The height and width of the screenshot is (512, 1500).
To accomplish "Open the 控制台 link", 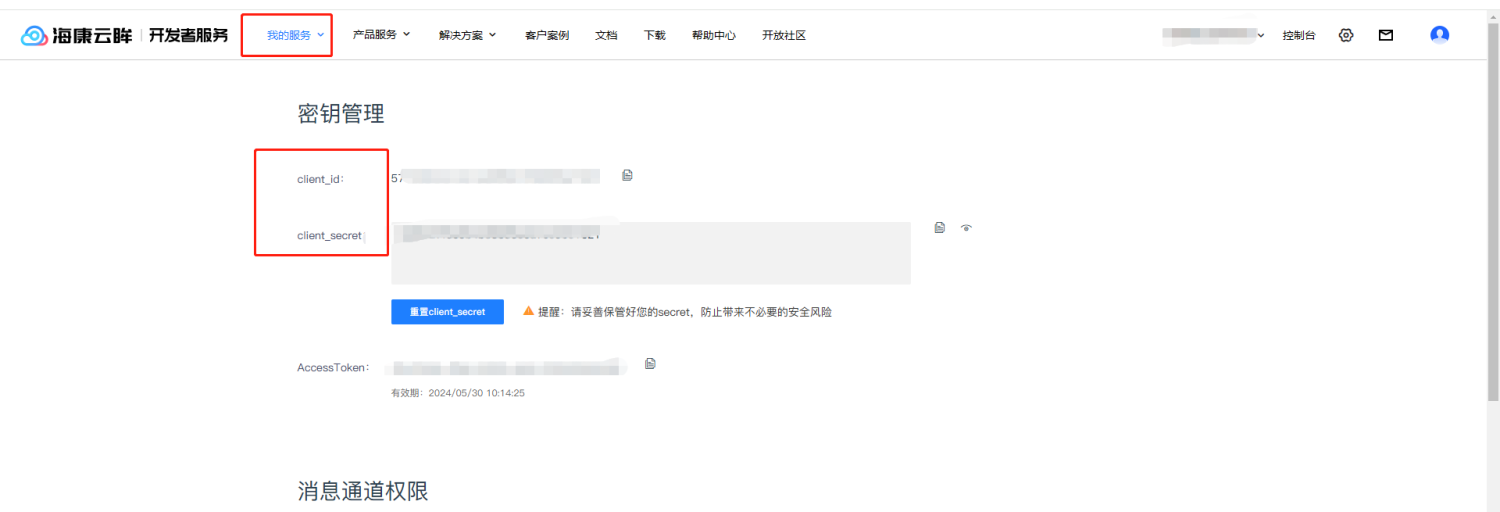I will point(1299,35).
